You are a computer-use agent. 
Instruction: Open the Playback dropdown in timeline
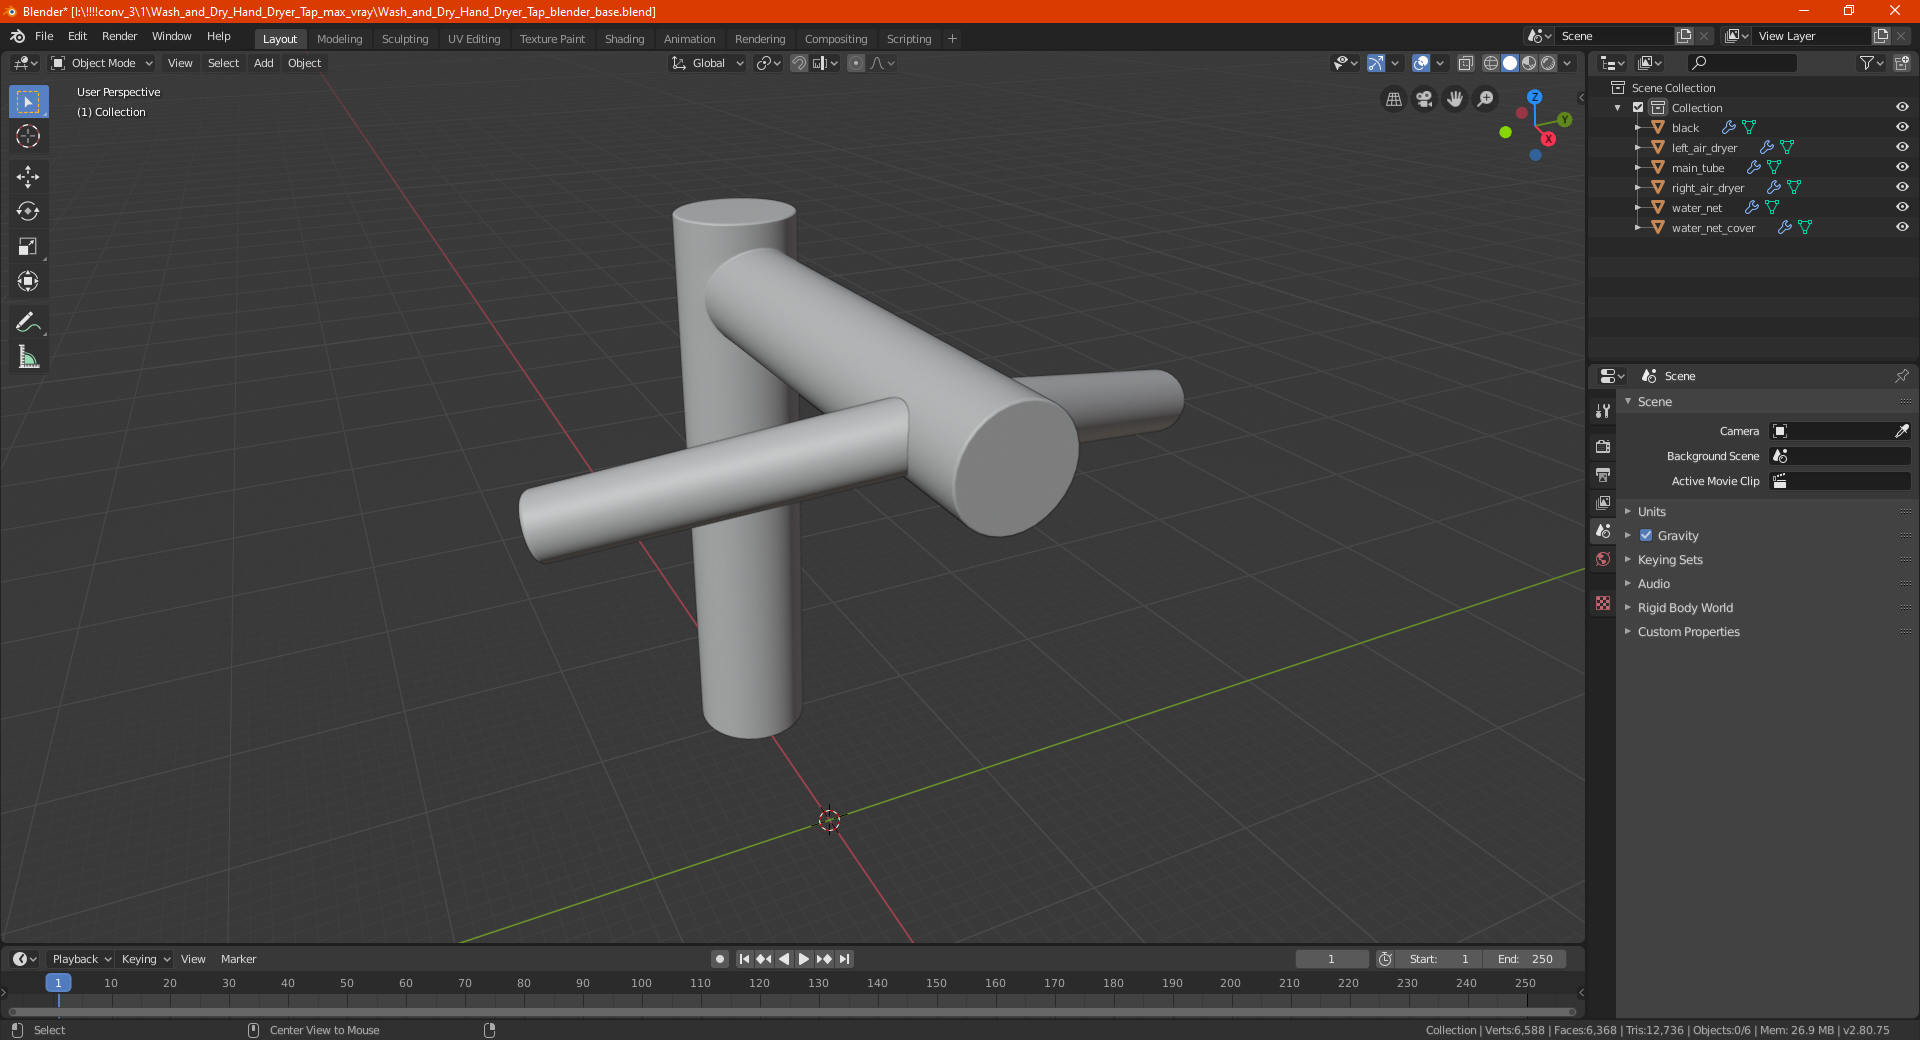click(x=81, y=959)
